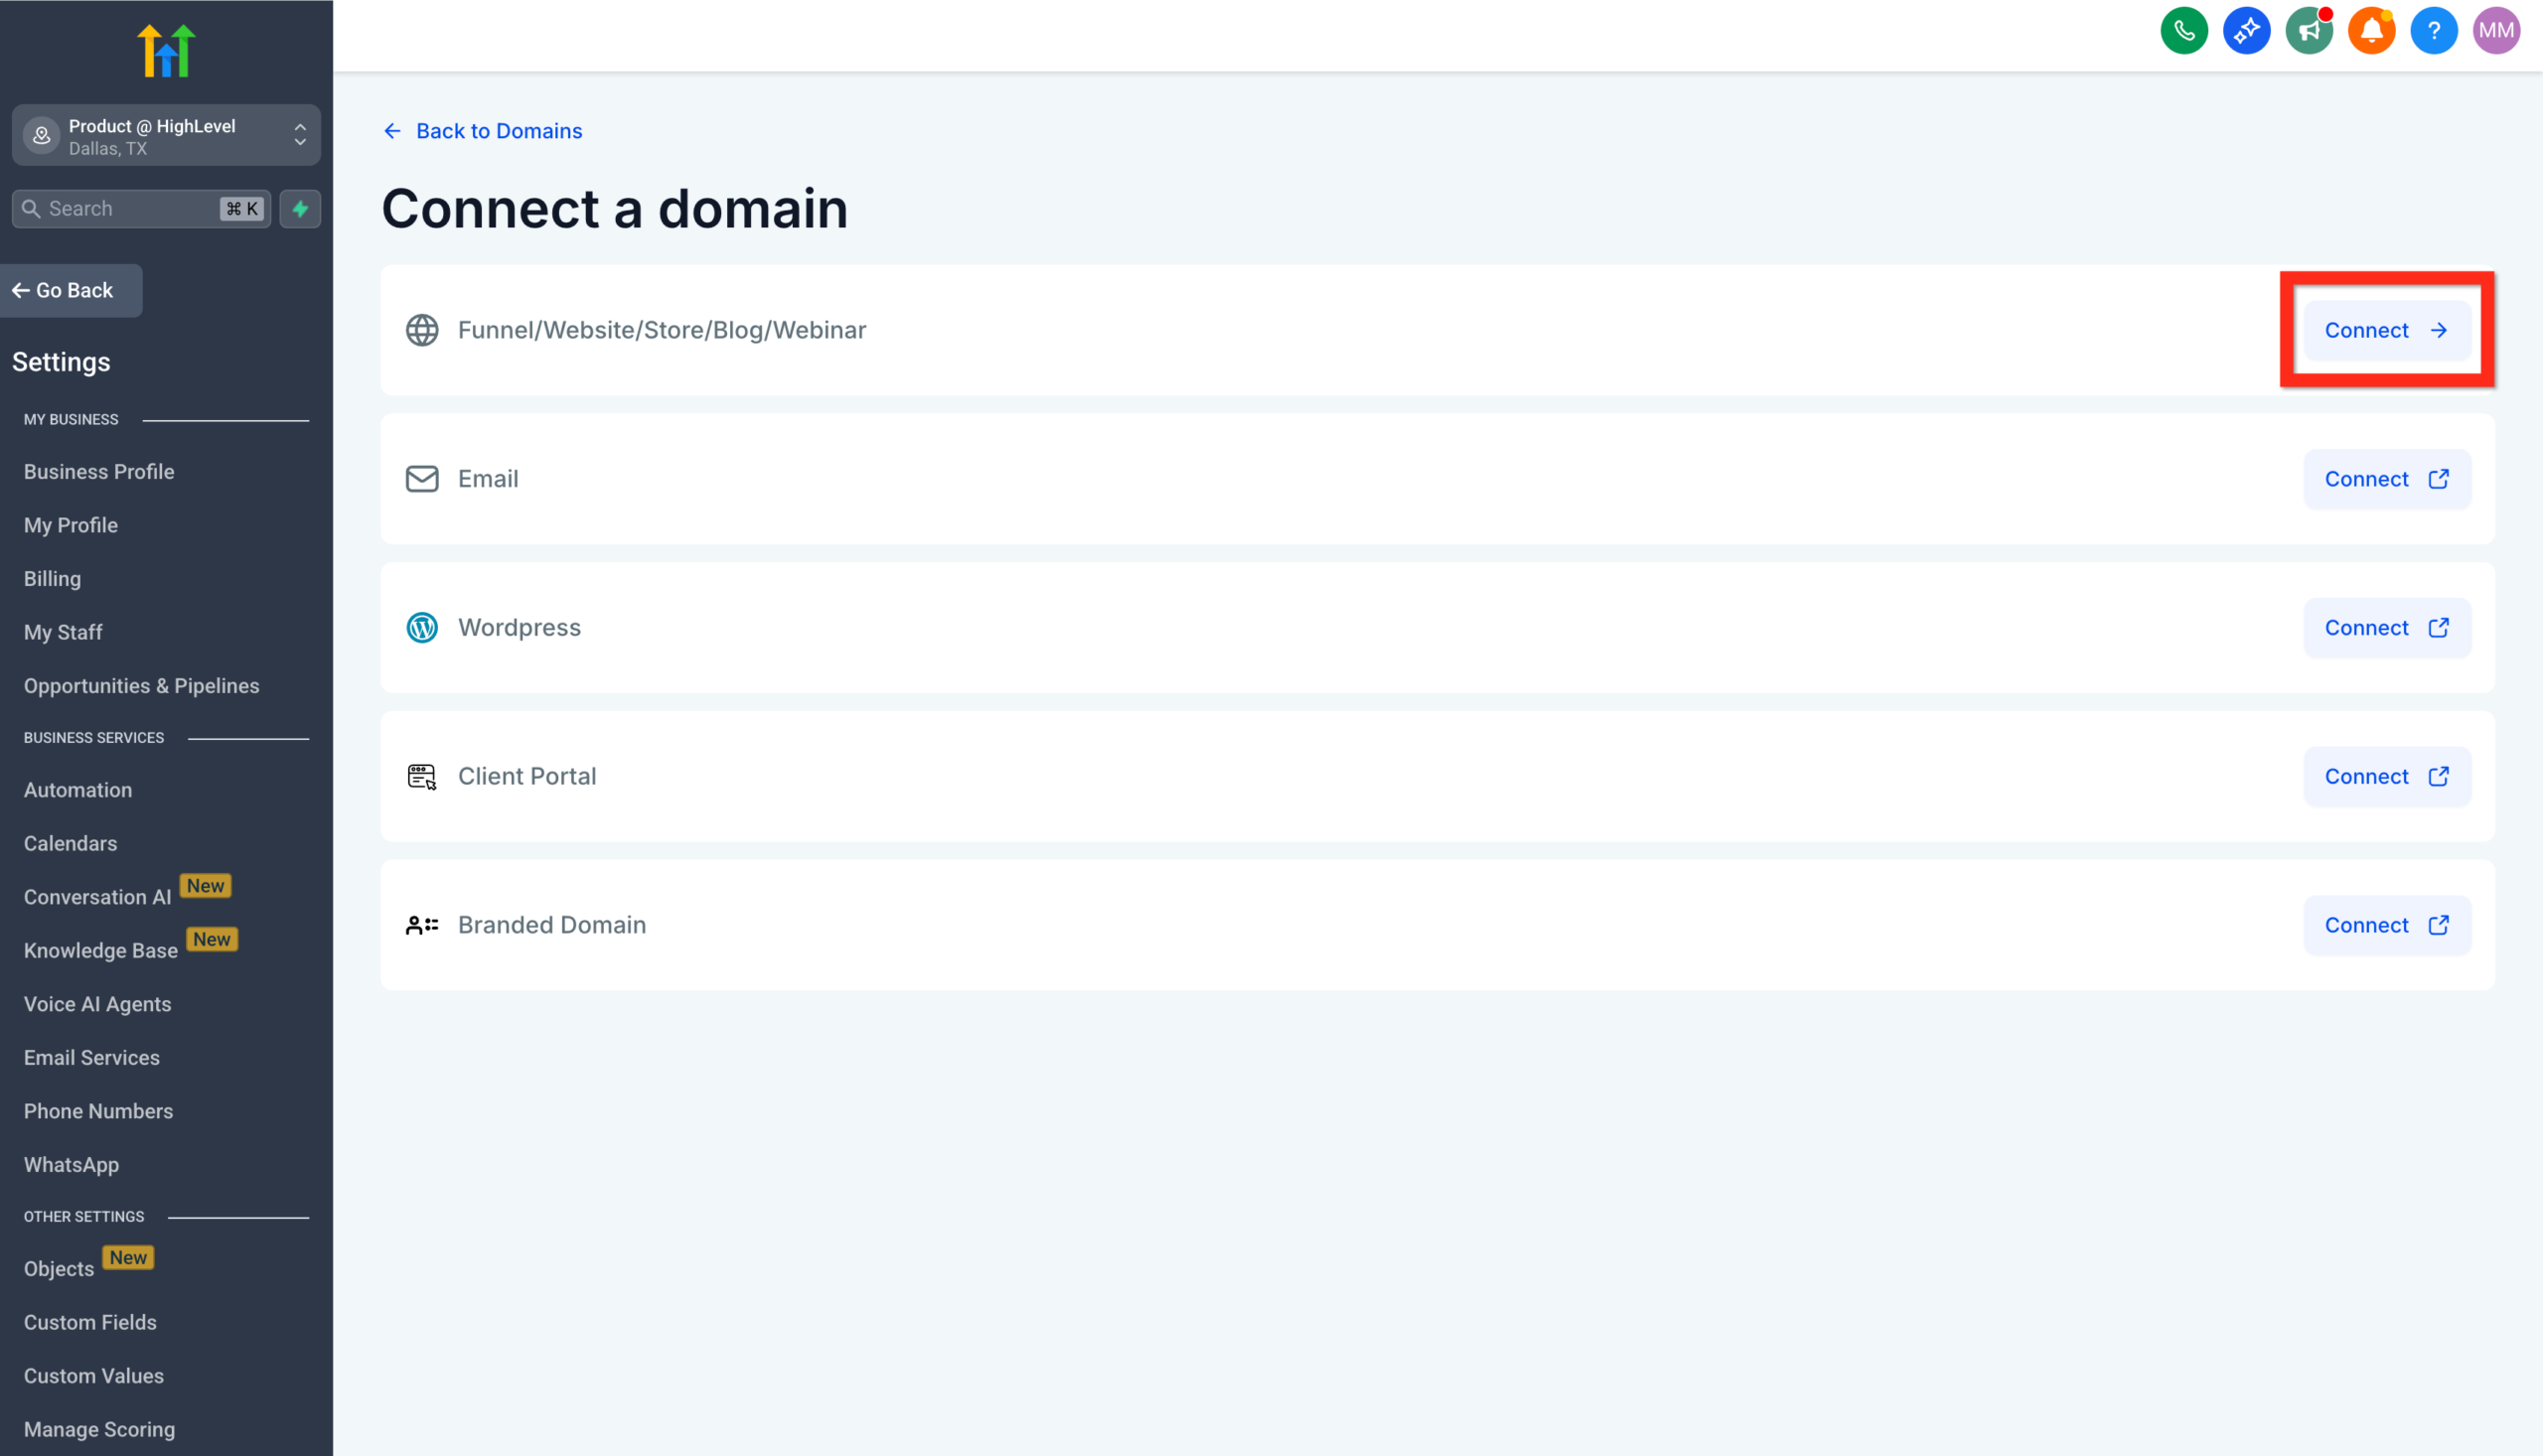The image size is (2543, 1456).
Task: Click the Back to Domains link
Action: pyautogui.click(x=499, y=131)
